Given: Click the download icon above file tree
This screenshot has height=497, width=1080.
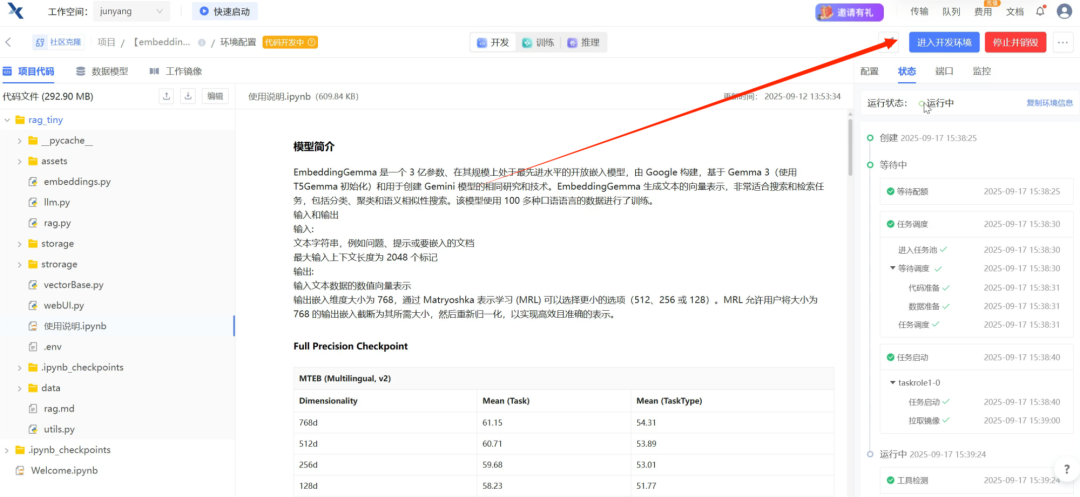Looking at the screenshot, I should point(188,96).
